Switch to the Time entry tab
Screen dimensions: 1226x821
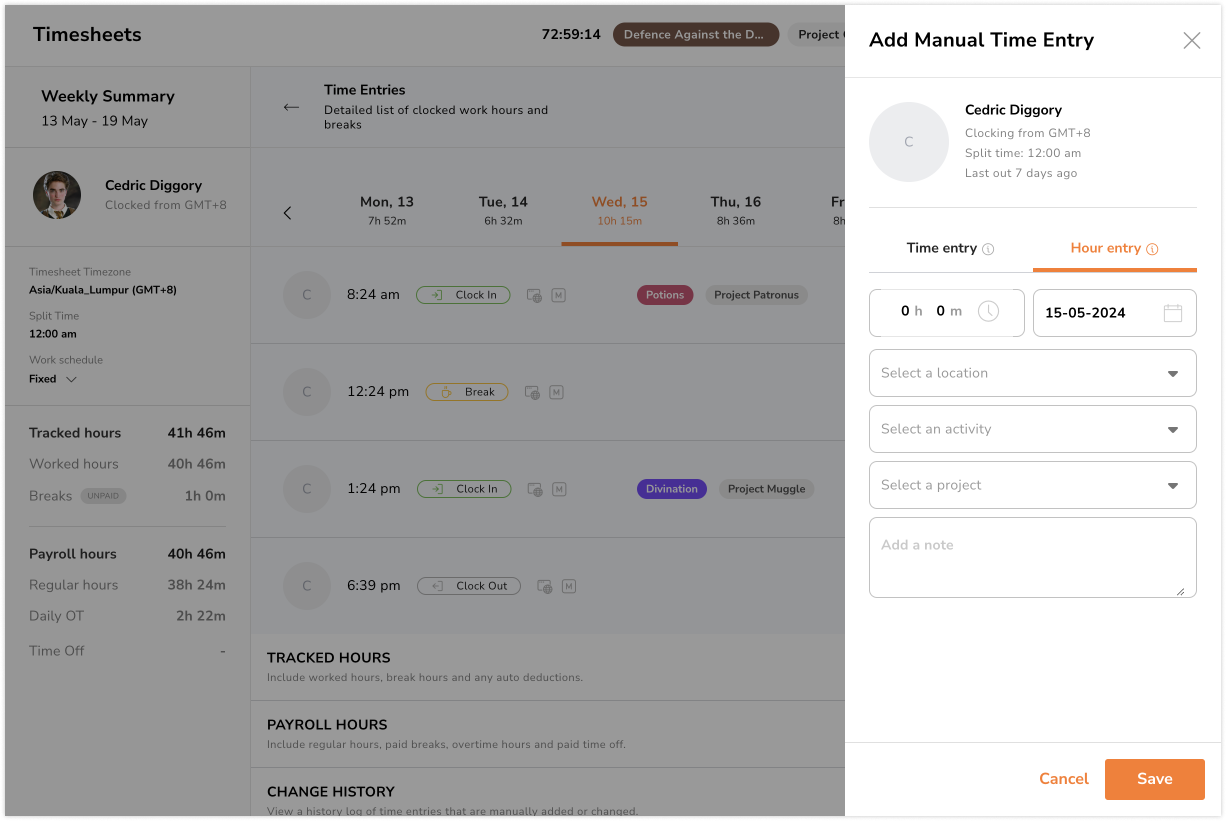[x=950, y=249]
